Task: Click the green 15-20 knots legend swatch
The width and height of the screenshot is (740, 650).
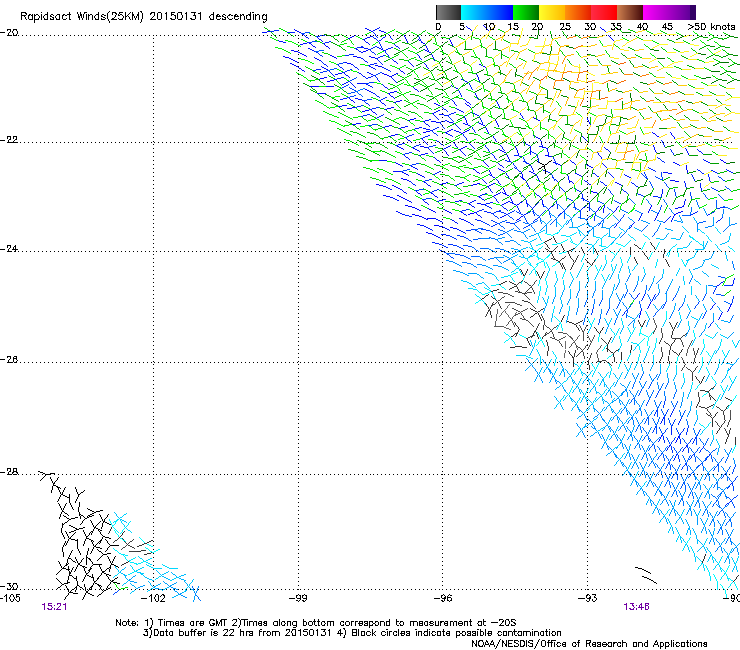Action: (526, 12)
